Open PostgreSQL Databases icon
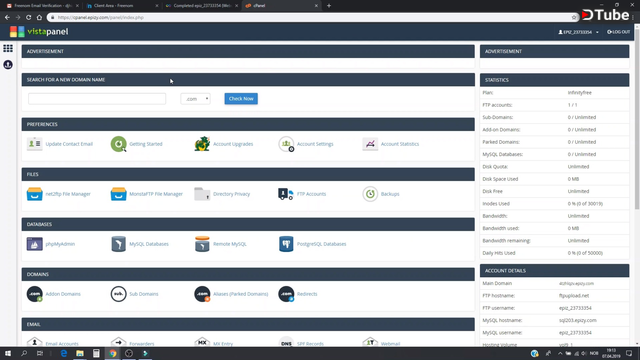This screenshot has width=640, height=360. pyautogui.click(x=286, y=244)
